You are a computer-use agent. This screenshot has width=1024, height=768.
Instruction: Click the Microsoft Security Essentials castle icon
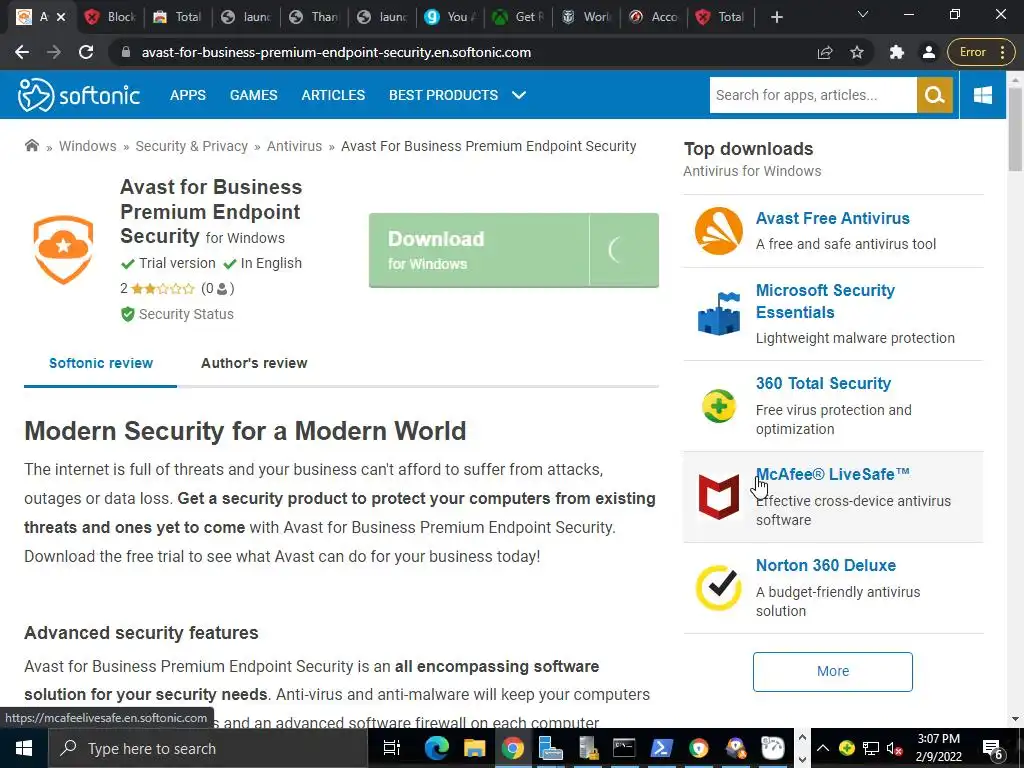tap(718, 314)
